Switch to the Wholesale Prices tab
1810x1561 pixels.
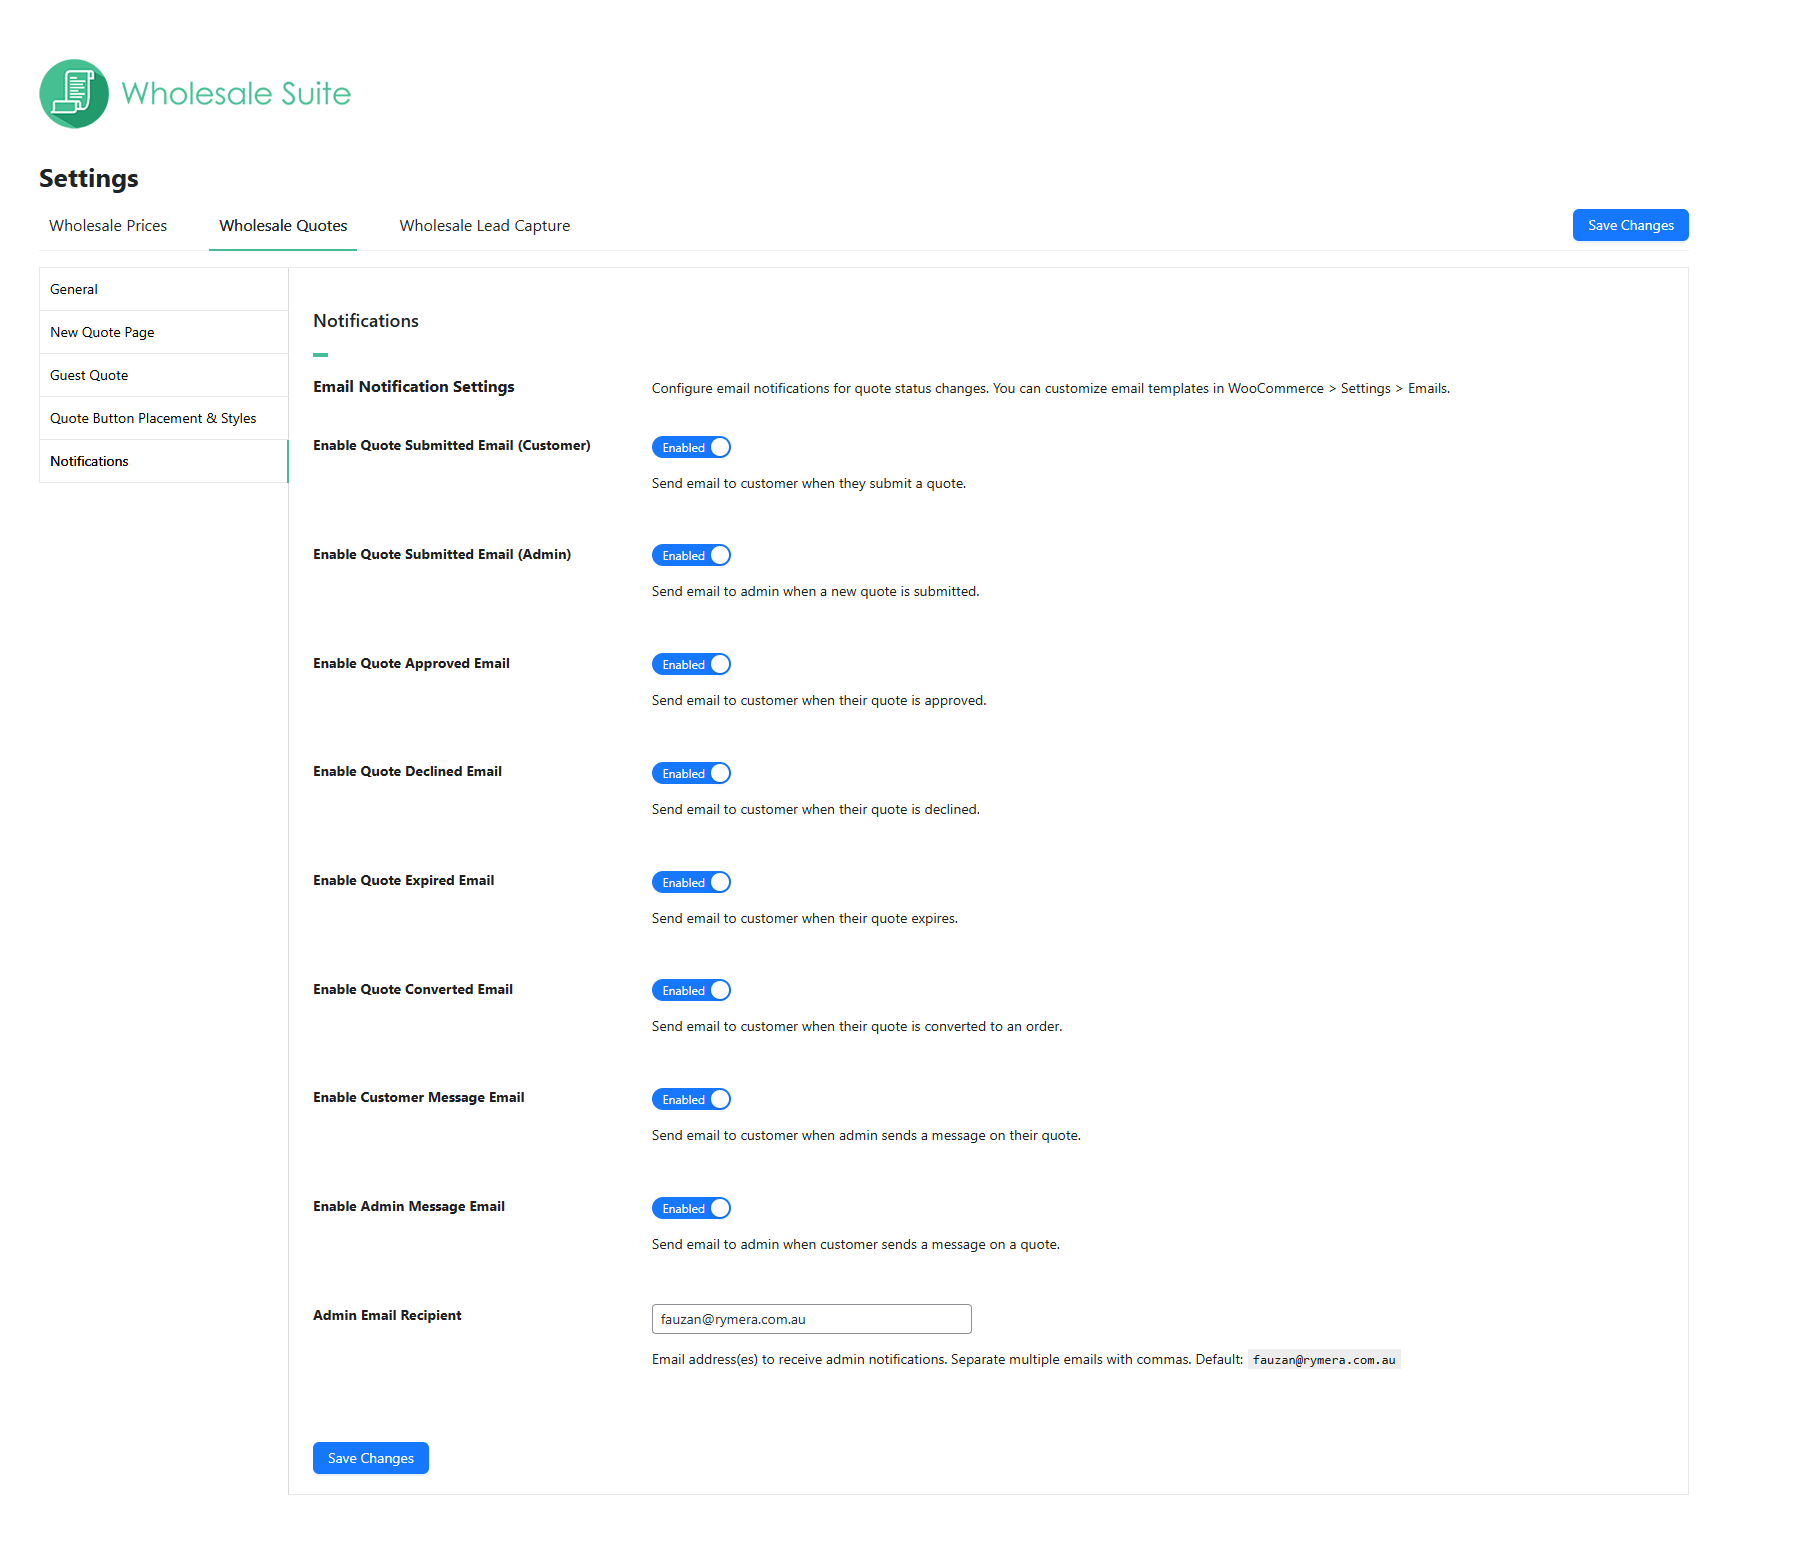coord(108,226)
